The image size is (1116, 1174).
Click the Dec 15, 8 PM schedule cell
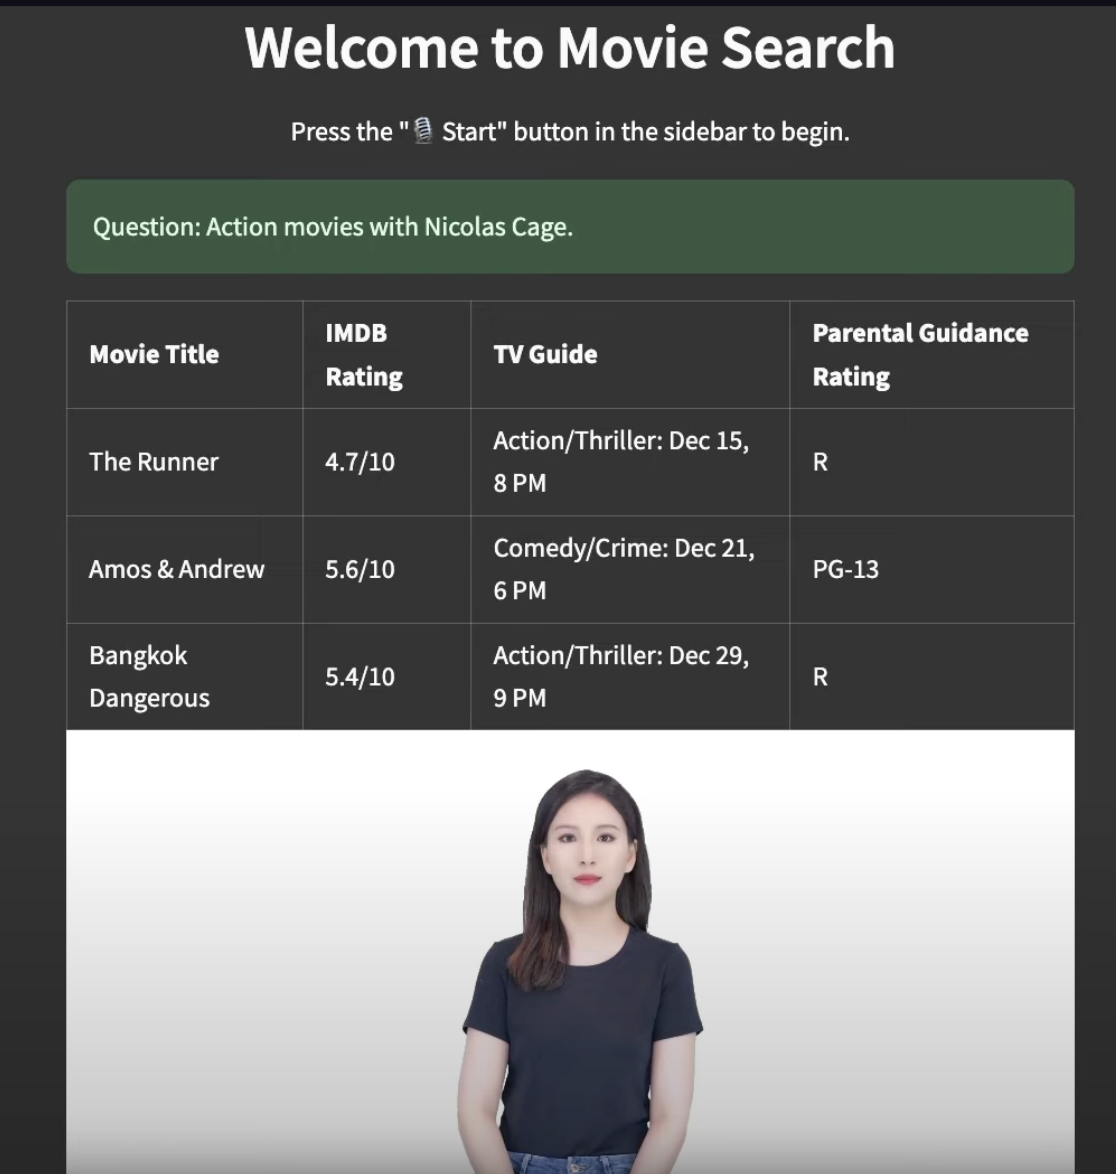(x=630, y=462)
